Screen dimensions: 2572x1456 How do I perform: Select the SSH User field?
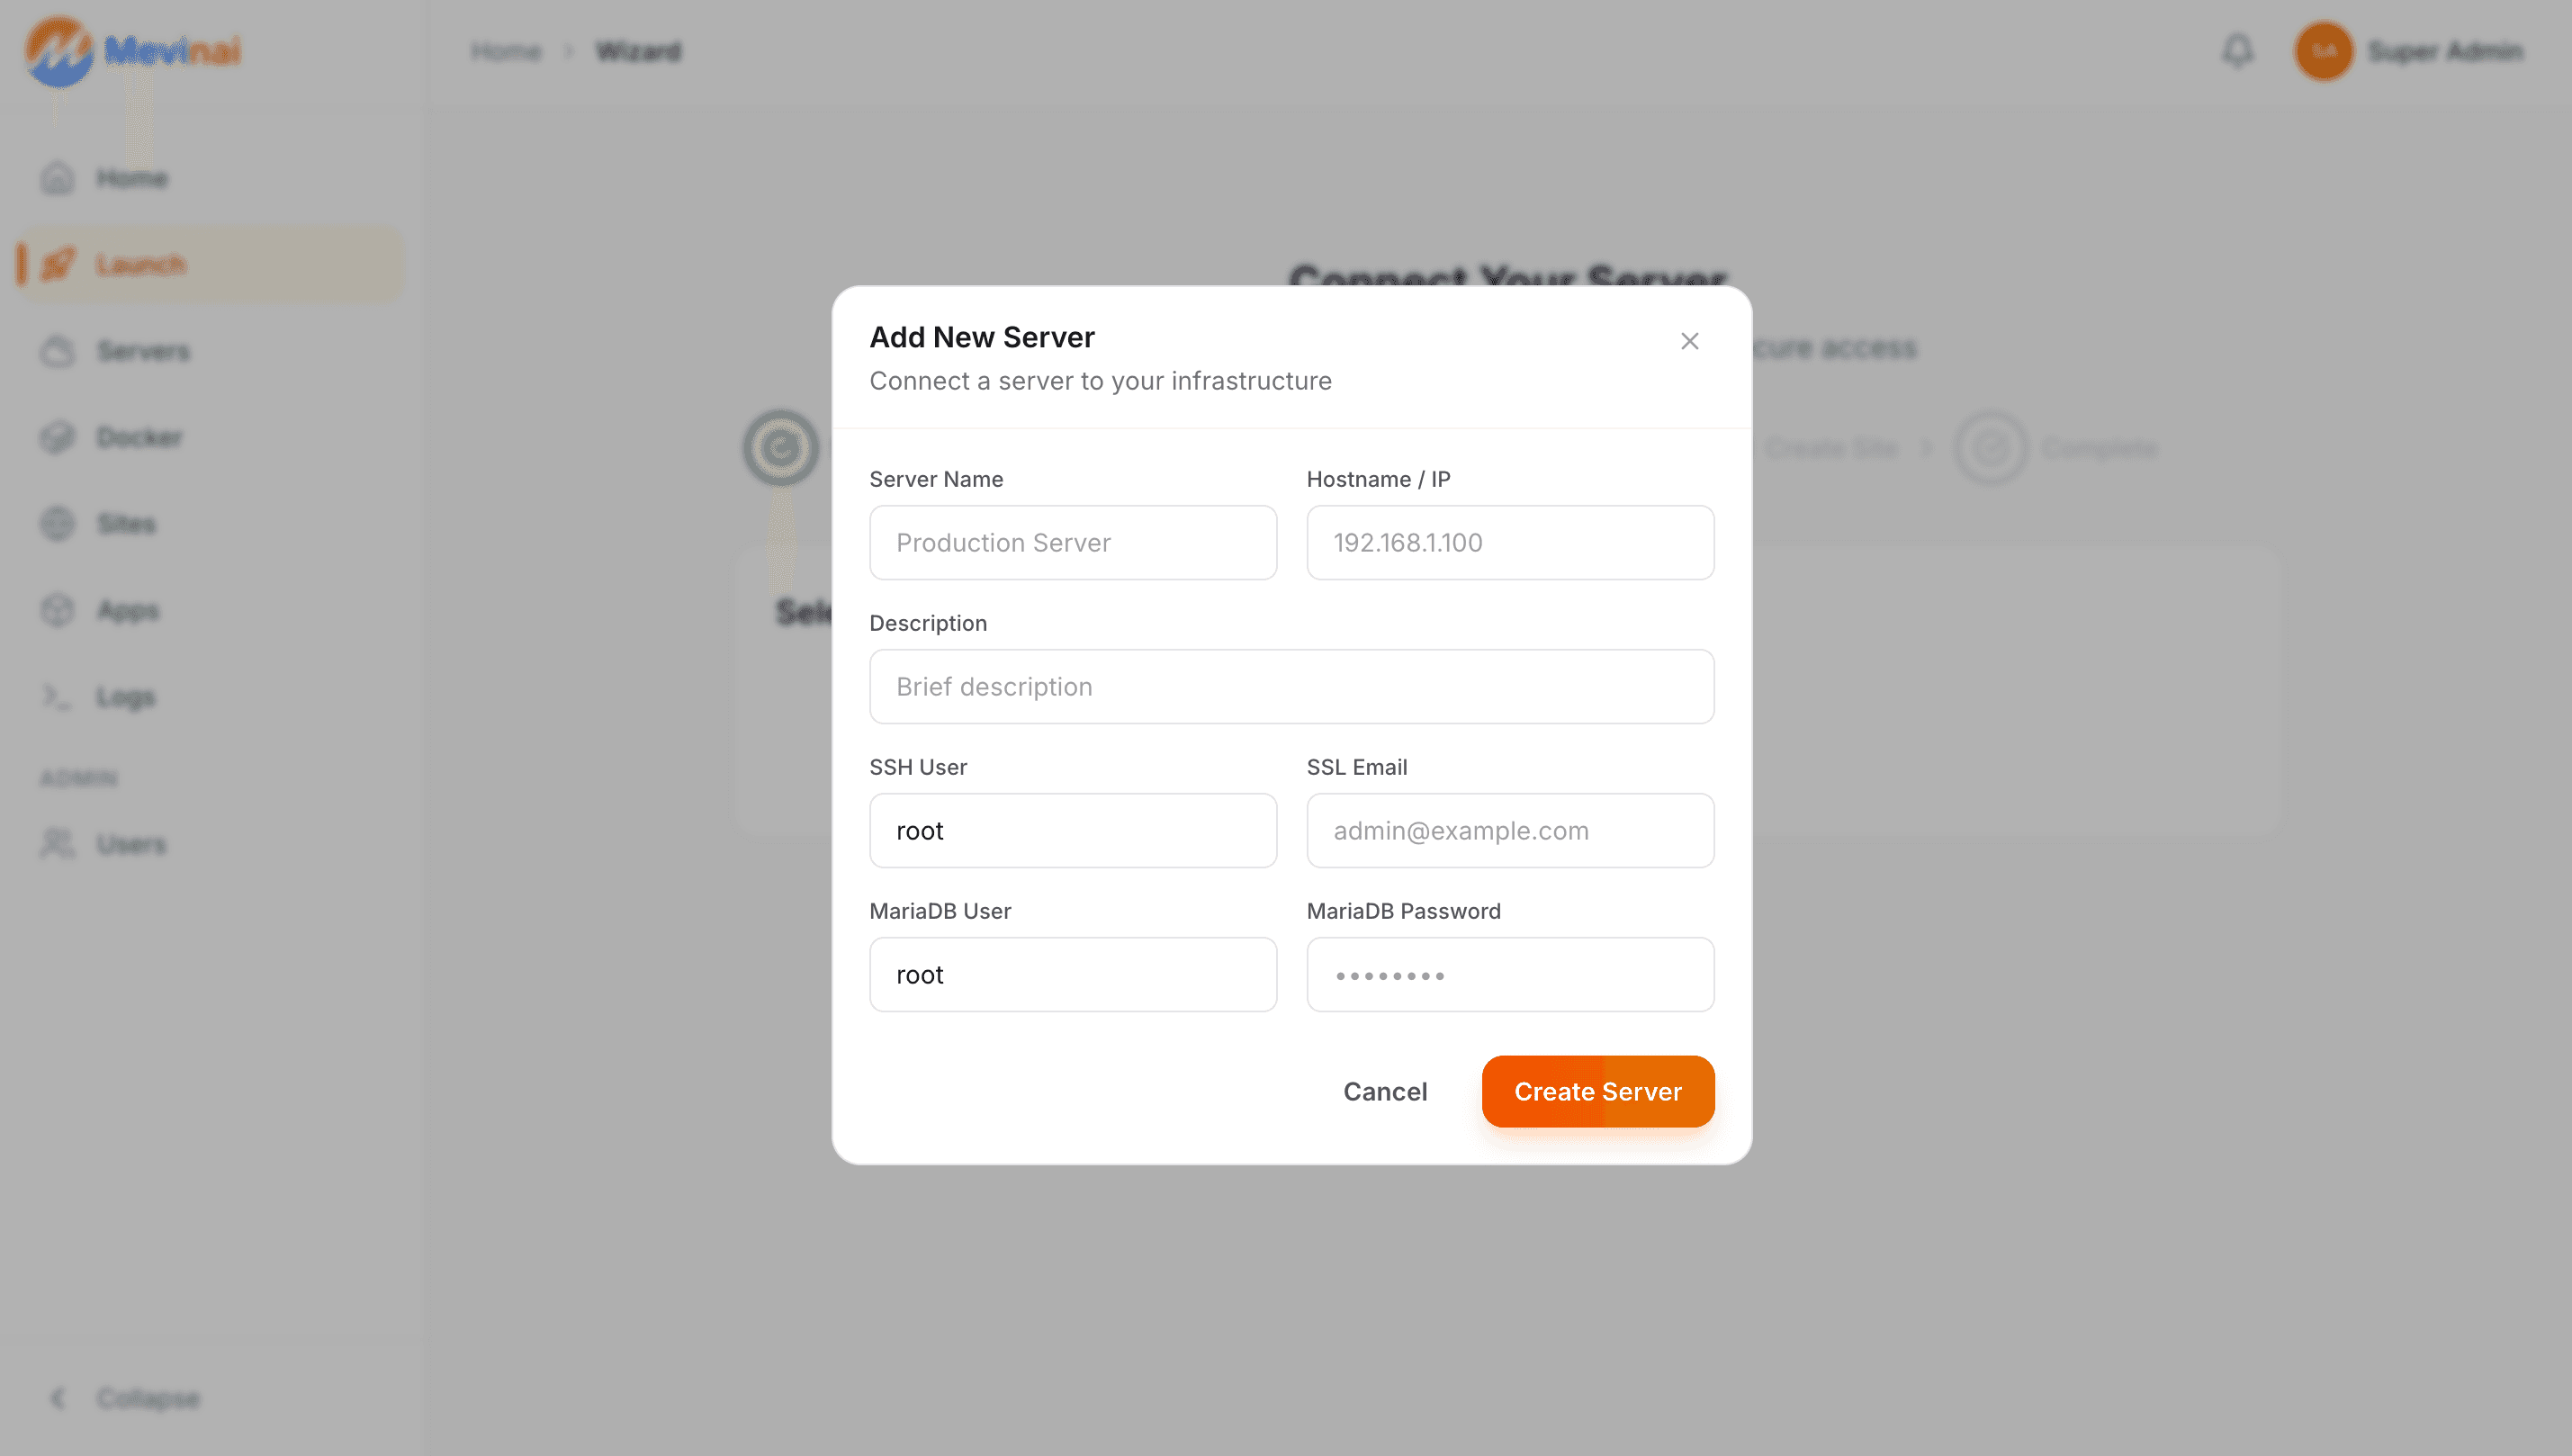point(1073,830)
